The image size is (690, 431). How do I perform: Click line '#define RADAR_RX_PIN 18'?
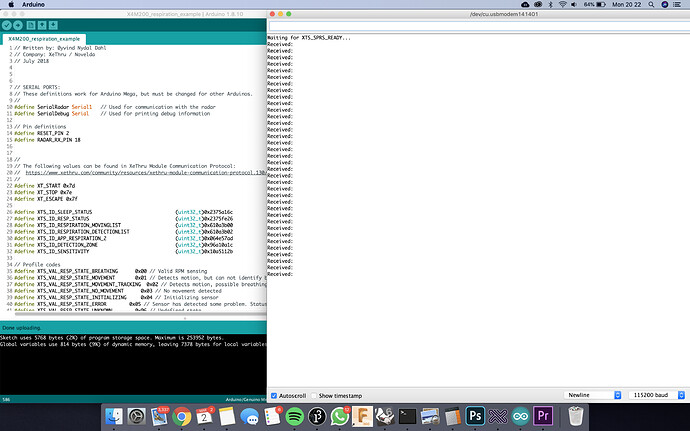point(47,140)
